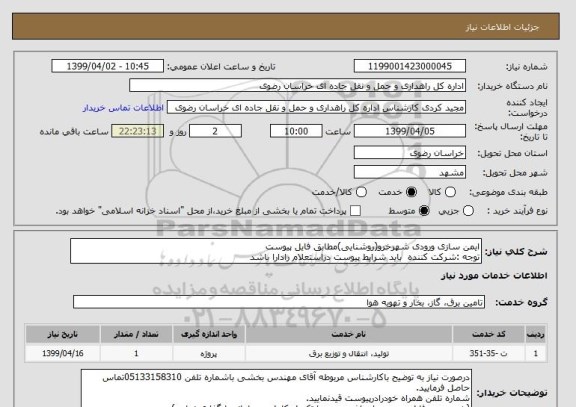Image resolution: width=576 pixels, height=407 pixels.
Task: Click the remaining time countdown 22:23:13
Action: click(137, 131)
